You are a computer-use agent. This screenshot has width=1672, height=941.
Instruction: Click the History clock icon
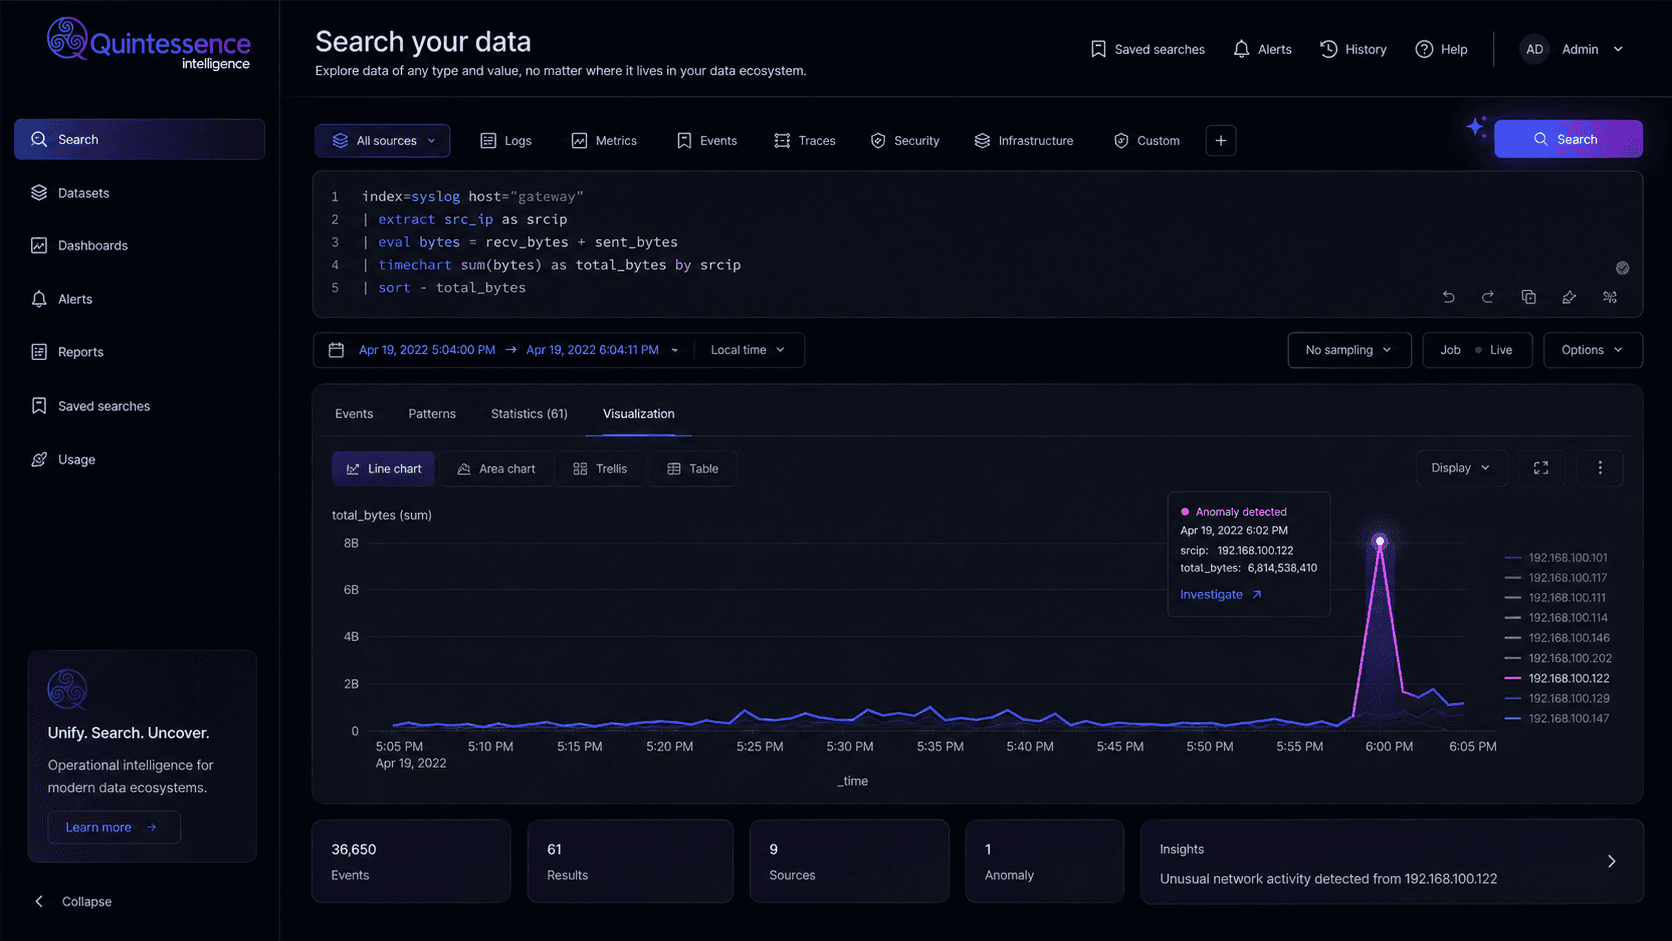1328,49
